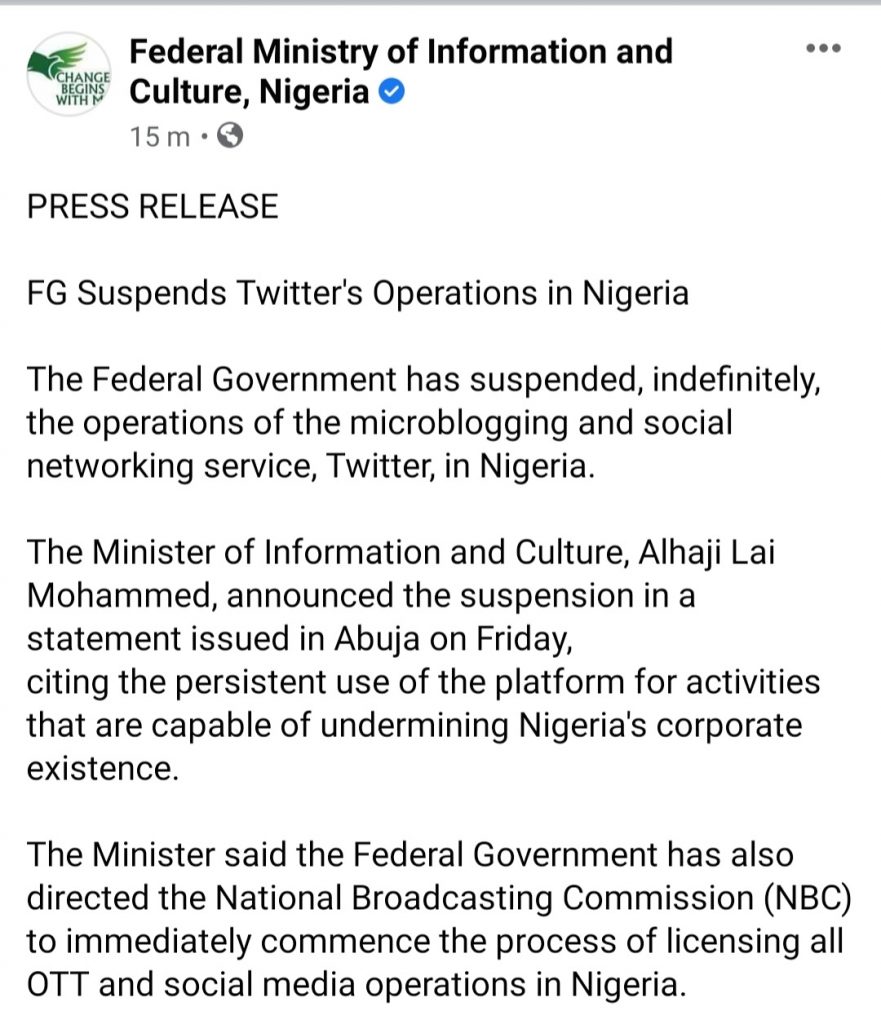Click the line about undermining Nigeria's corporate

click(415, 726)
